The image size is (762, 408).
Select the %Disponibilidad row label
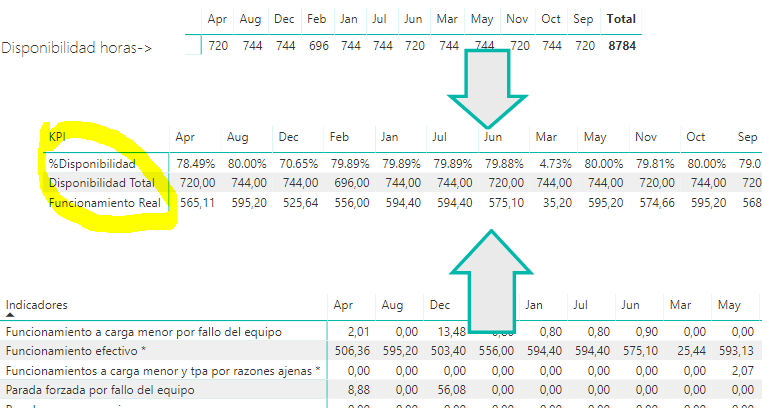(92, 164)
